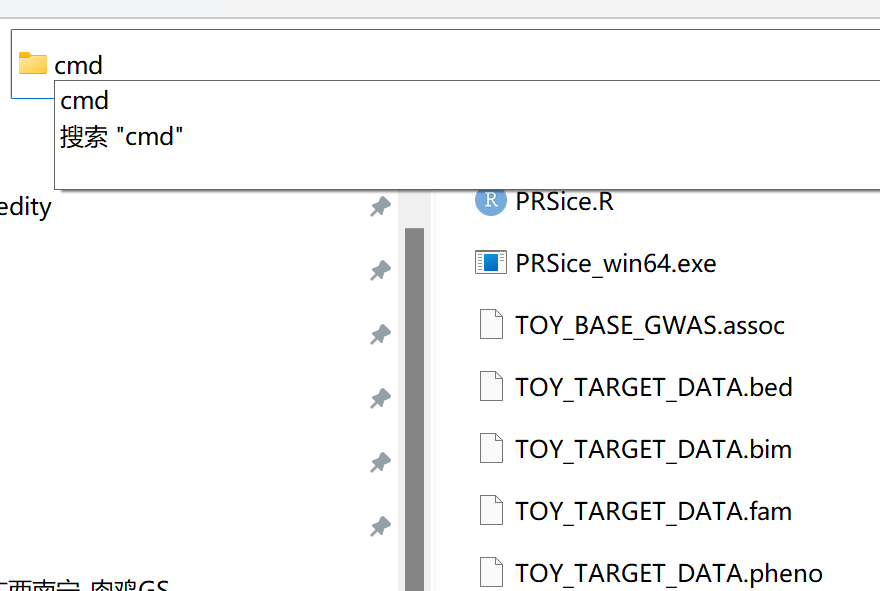The width and height of the screenshot is (880, 591).
Task: Click the TOY_TARGET_DATA.fam document icon
Action: [490, 510]
